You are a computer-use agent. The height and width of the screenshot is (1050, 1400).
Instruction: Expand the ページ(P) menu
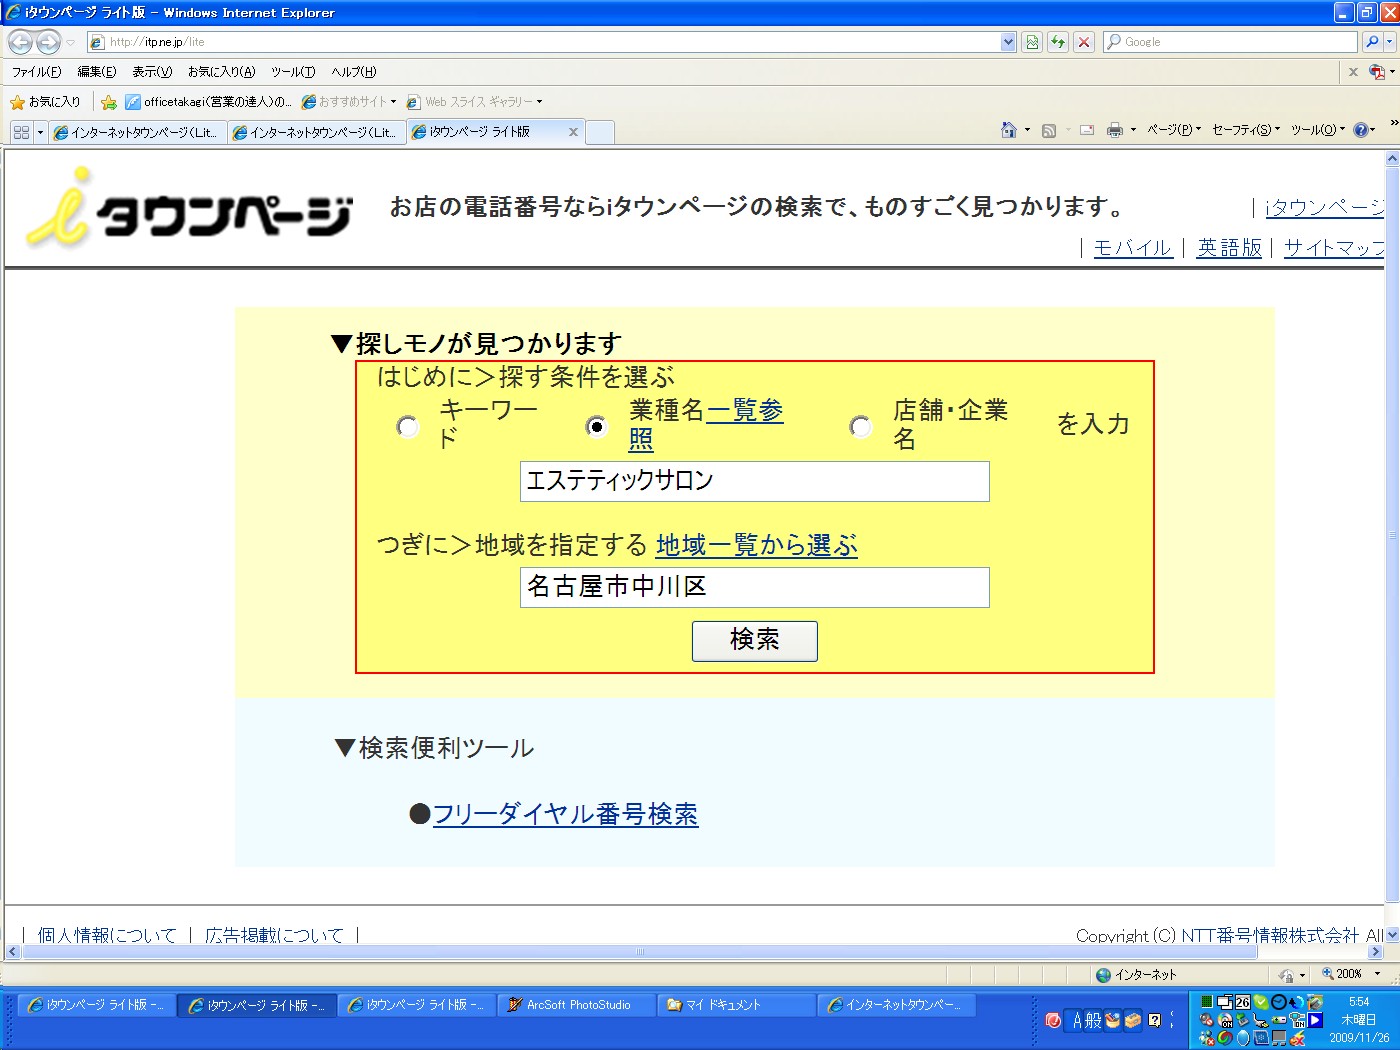tap(1174, 130)
